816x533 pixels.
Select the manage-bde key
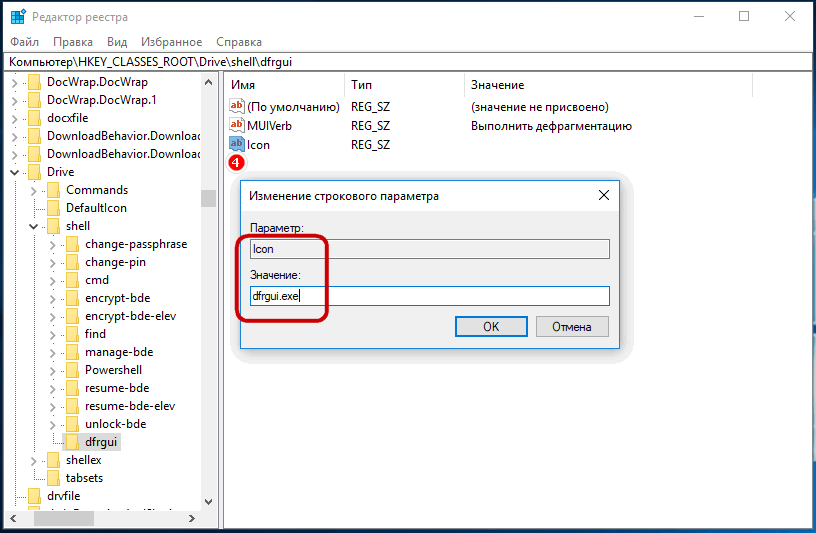[x=119, y=352]
